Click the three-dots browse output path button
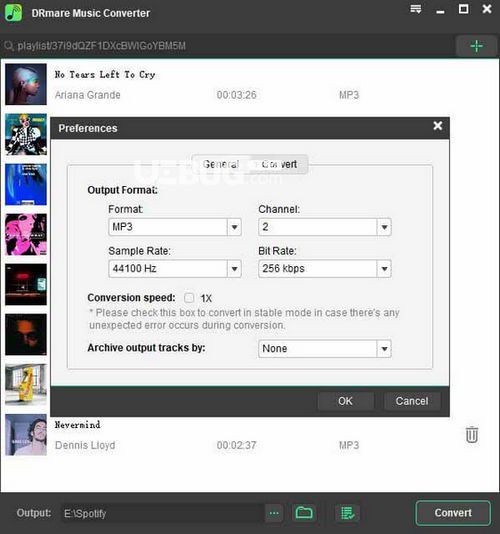 (274, 513)
